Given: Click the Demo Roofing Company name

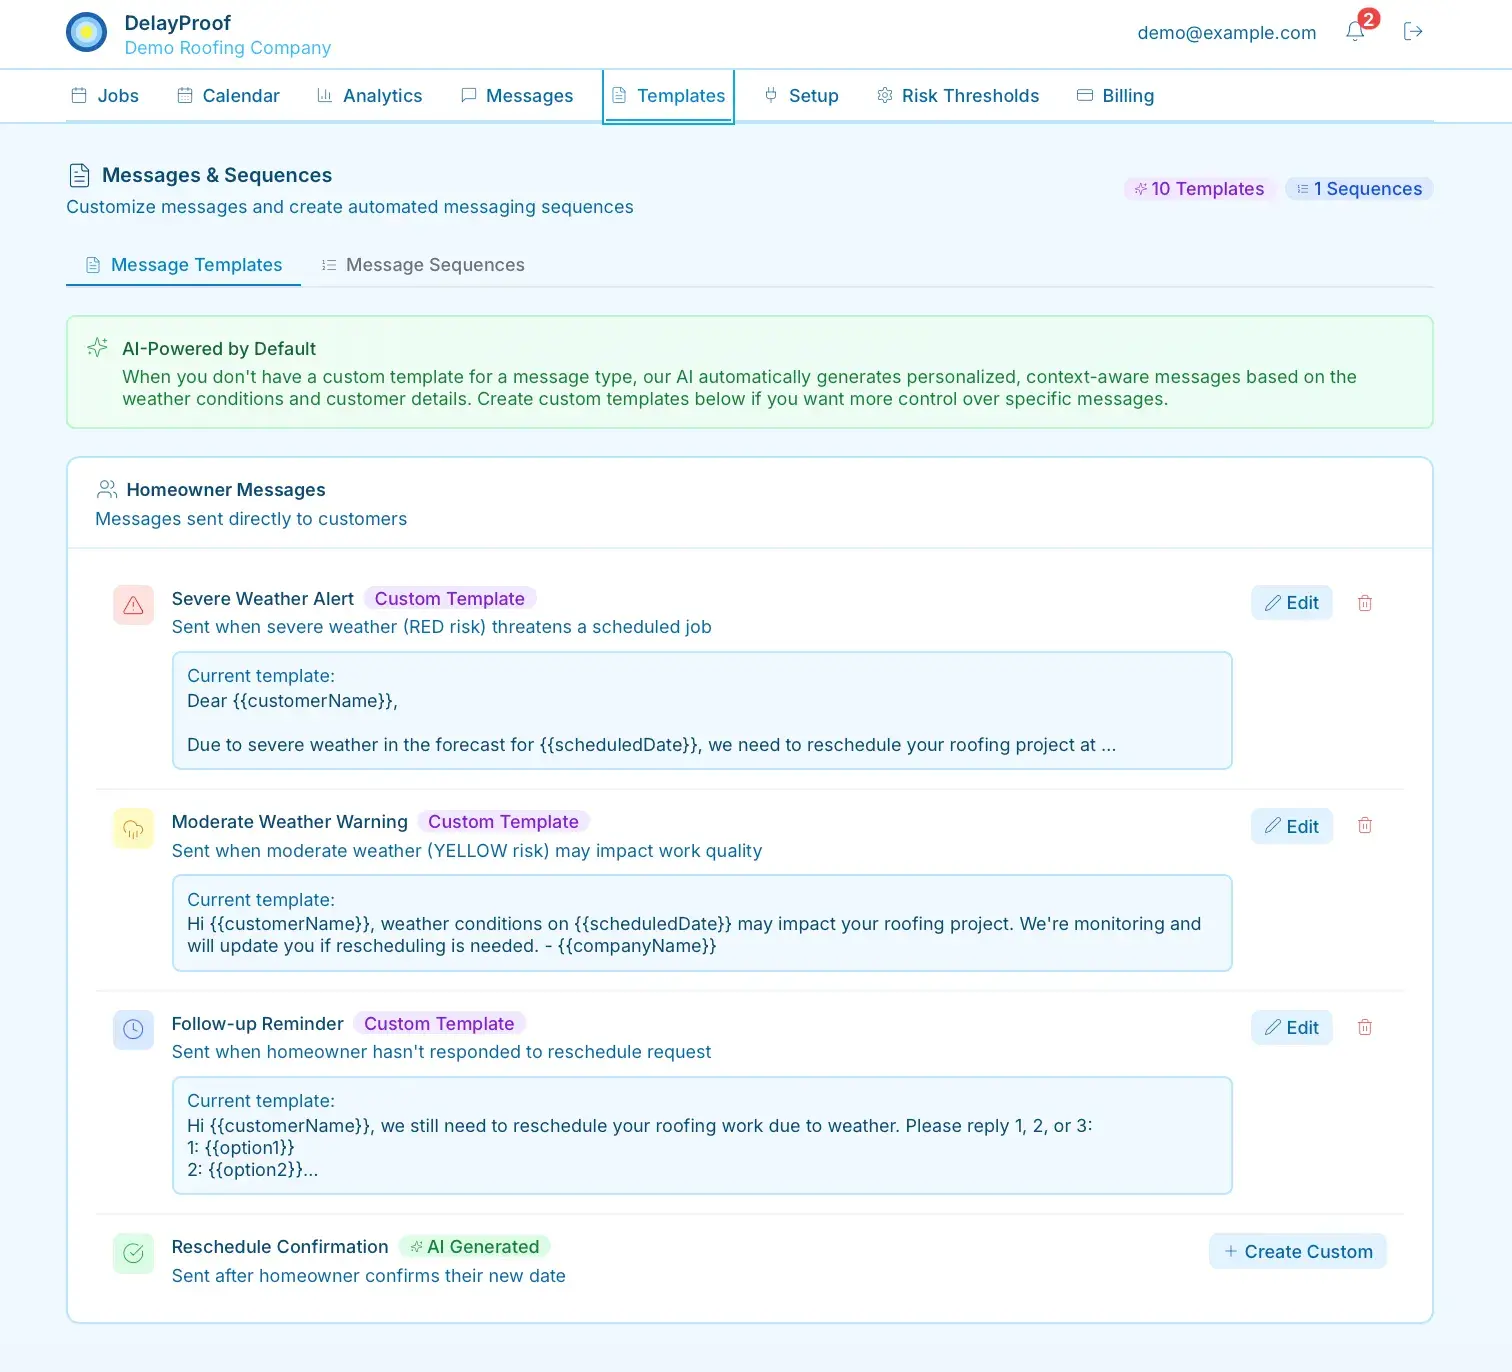Looking at the screenshot, I should coord(228,48).
